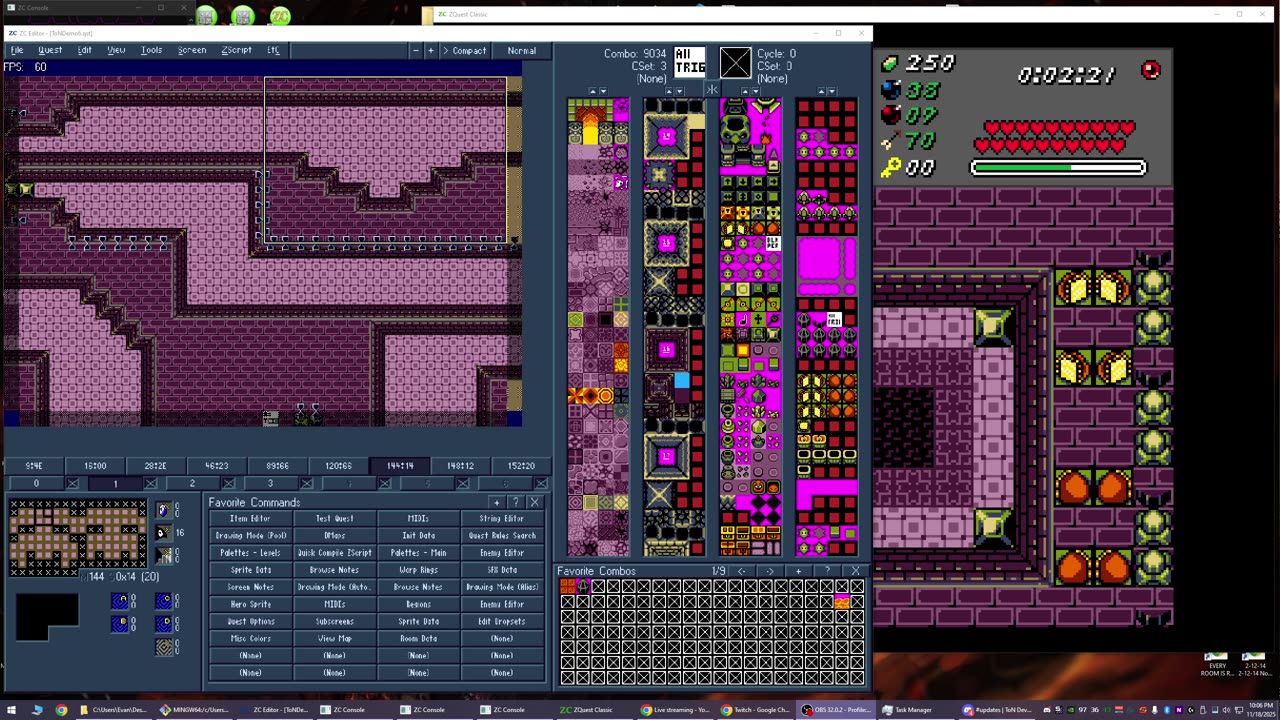Click the blue item gem icon
Image resolution: width=1280 pixels, height=720 pixels.
click(163, 510)
